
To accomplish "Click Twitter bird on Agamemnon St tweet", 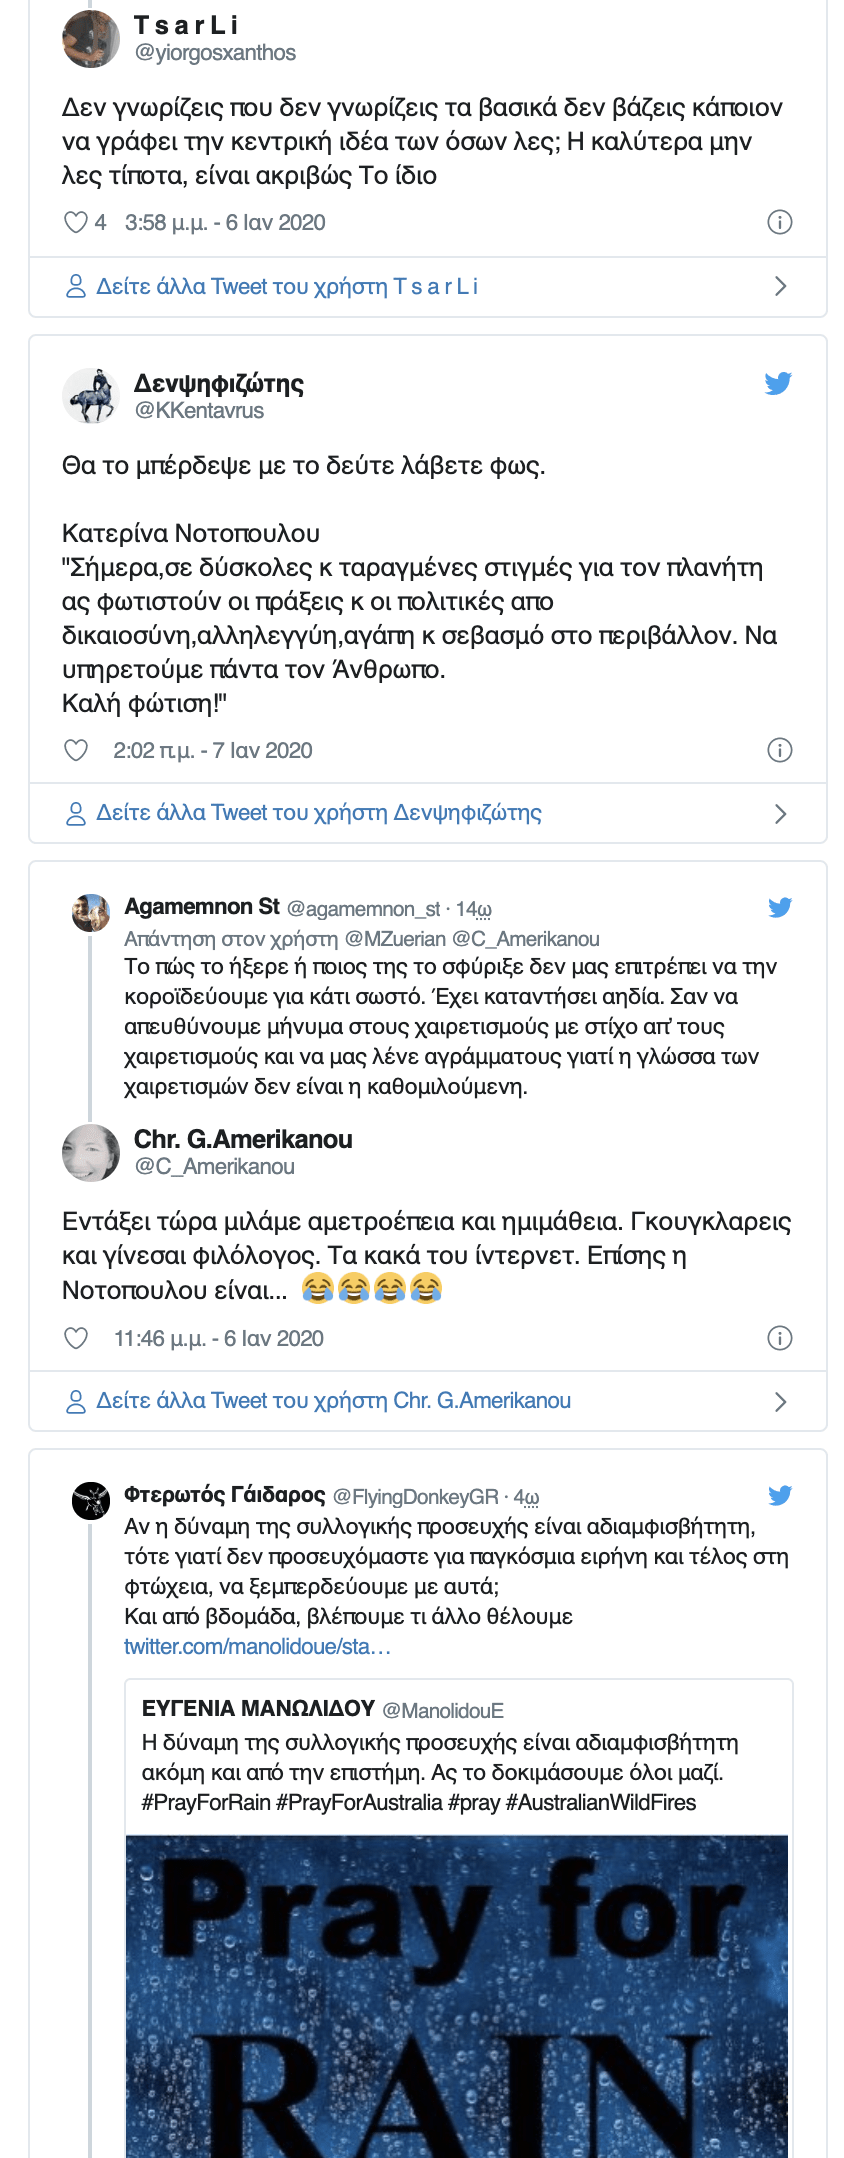I will [780, 907].
